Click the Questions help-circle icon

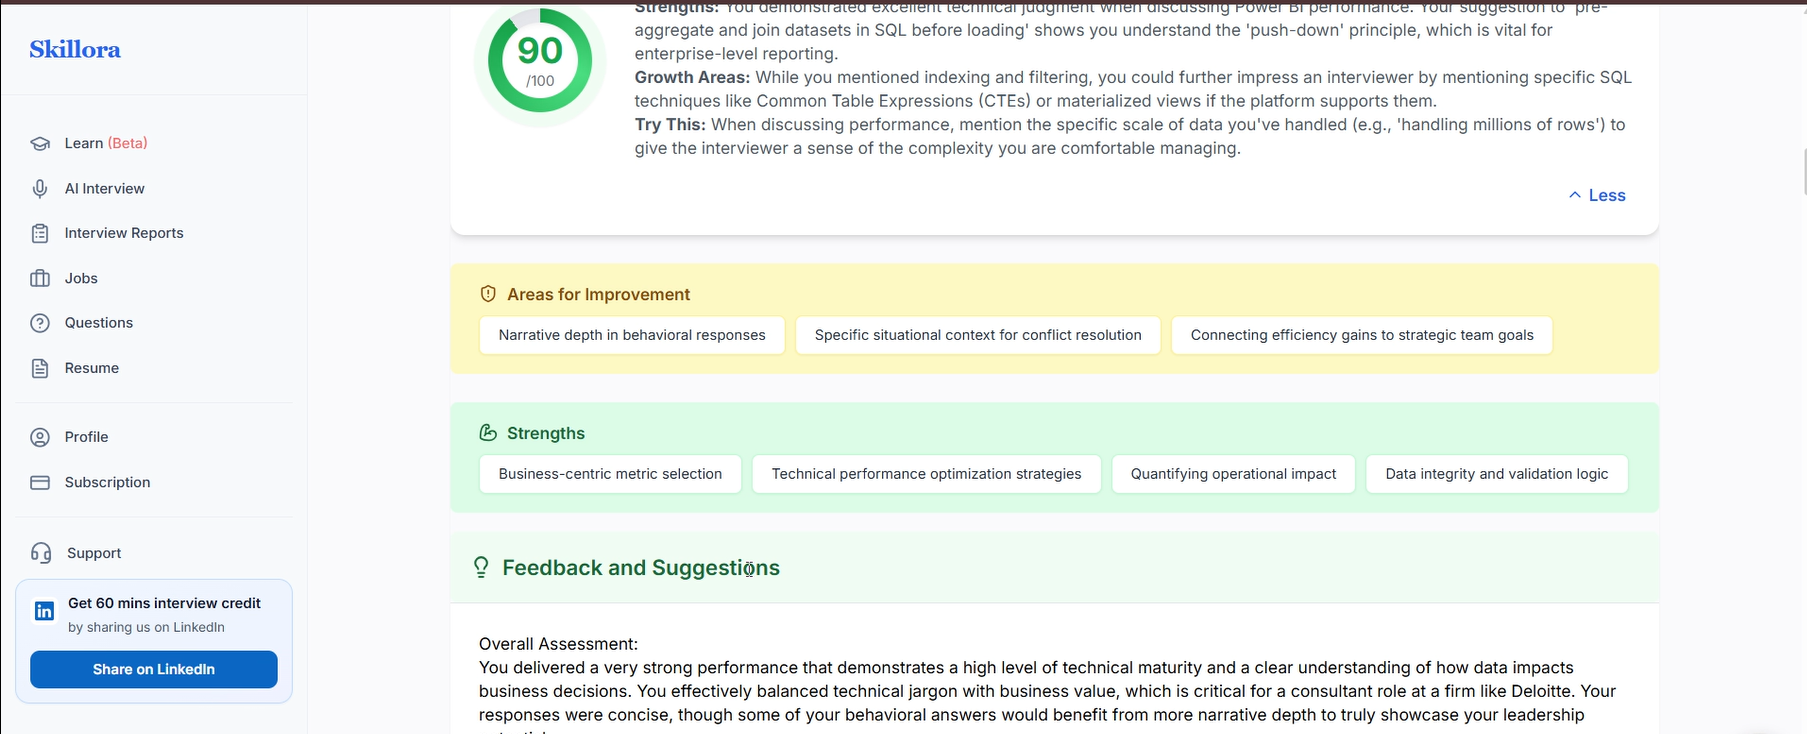click(40, 323)
